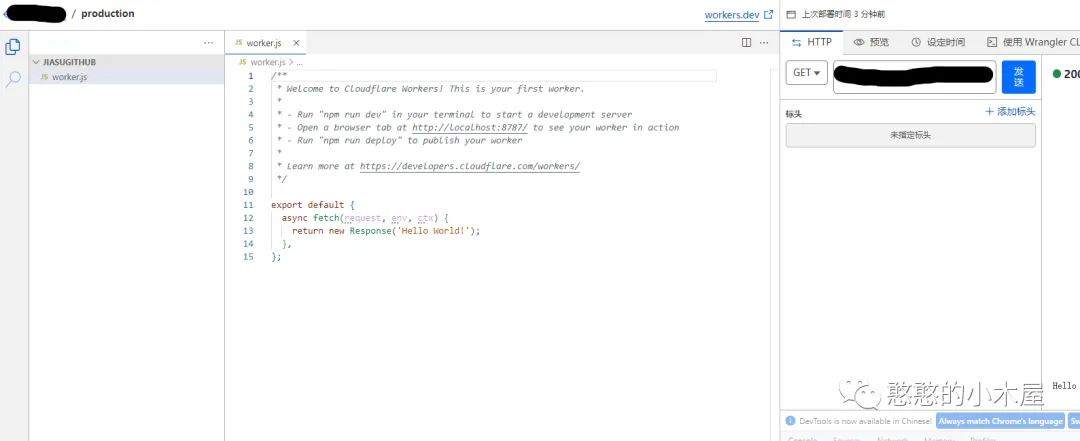Click Always match Chrome's language button
This screenshot has height=441, width=1080.
[1000, 421]
